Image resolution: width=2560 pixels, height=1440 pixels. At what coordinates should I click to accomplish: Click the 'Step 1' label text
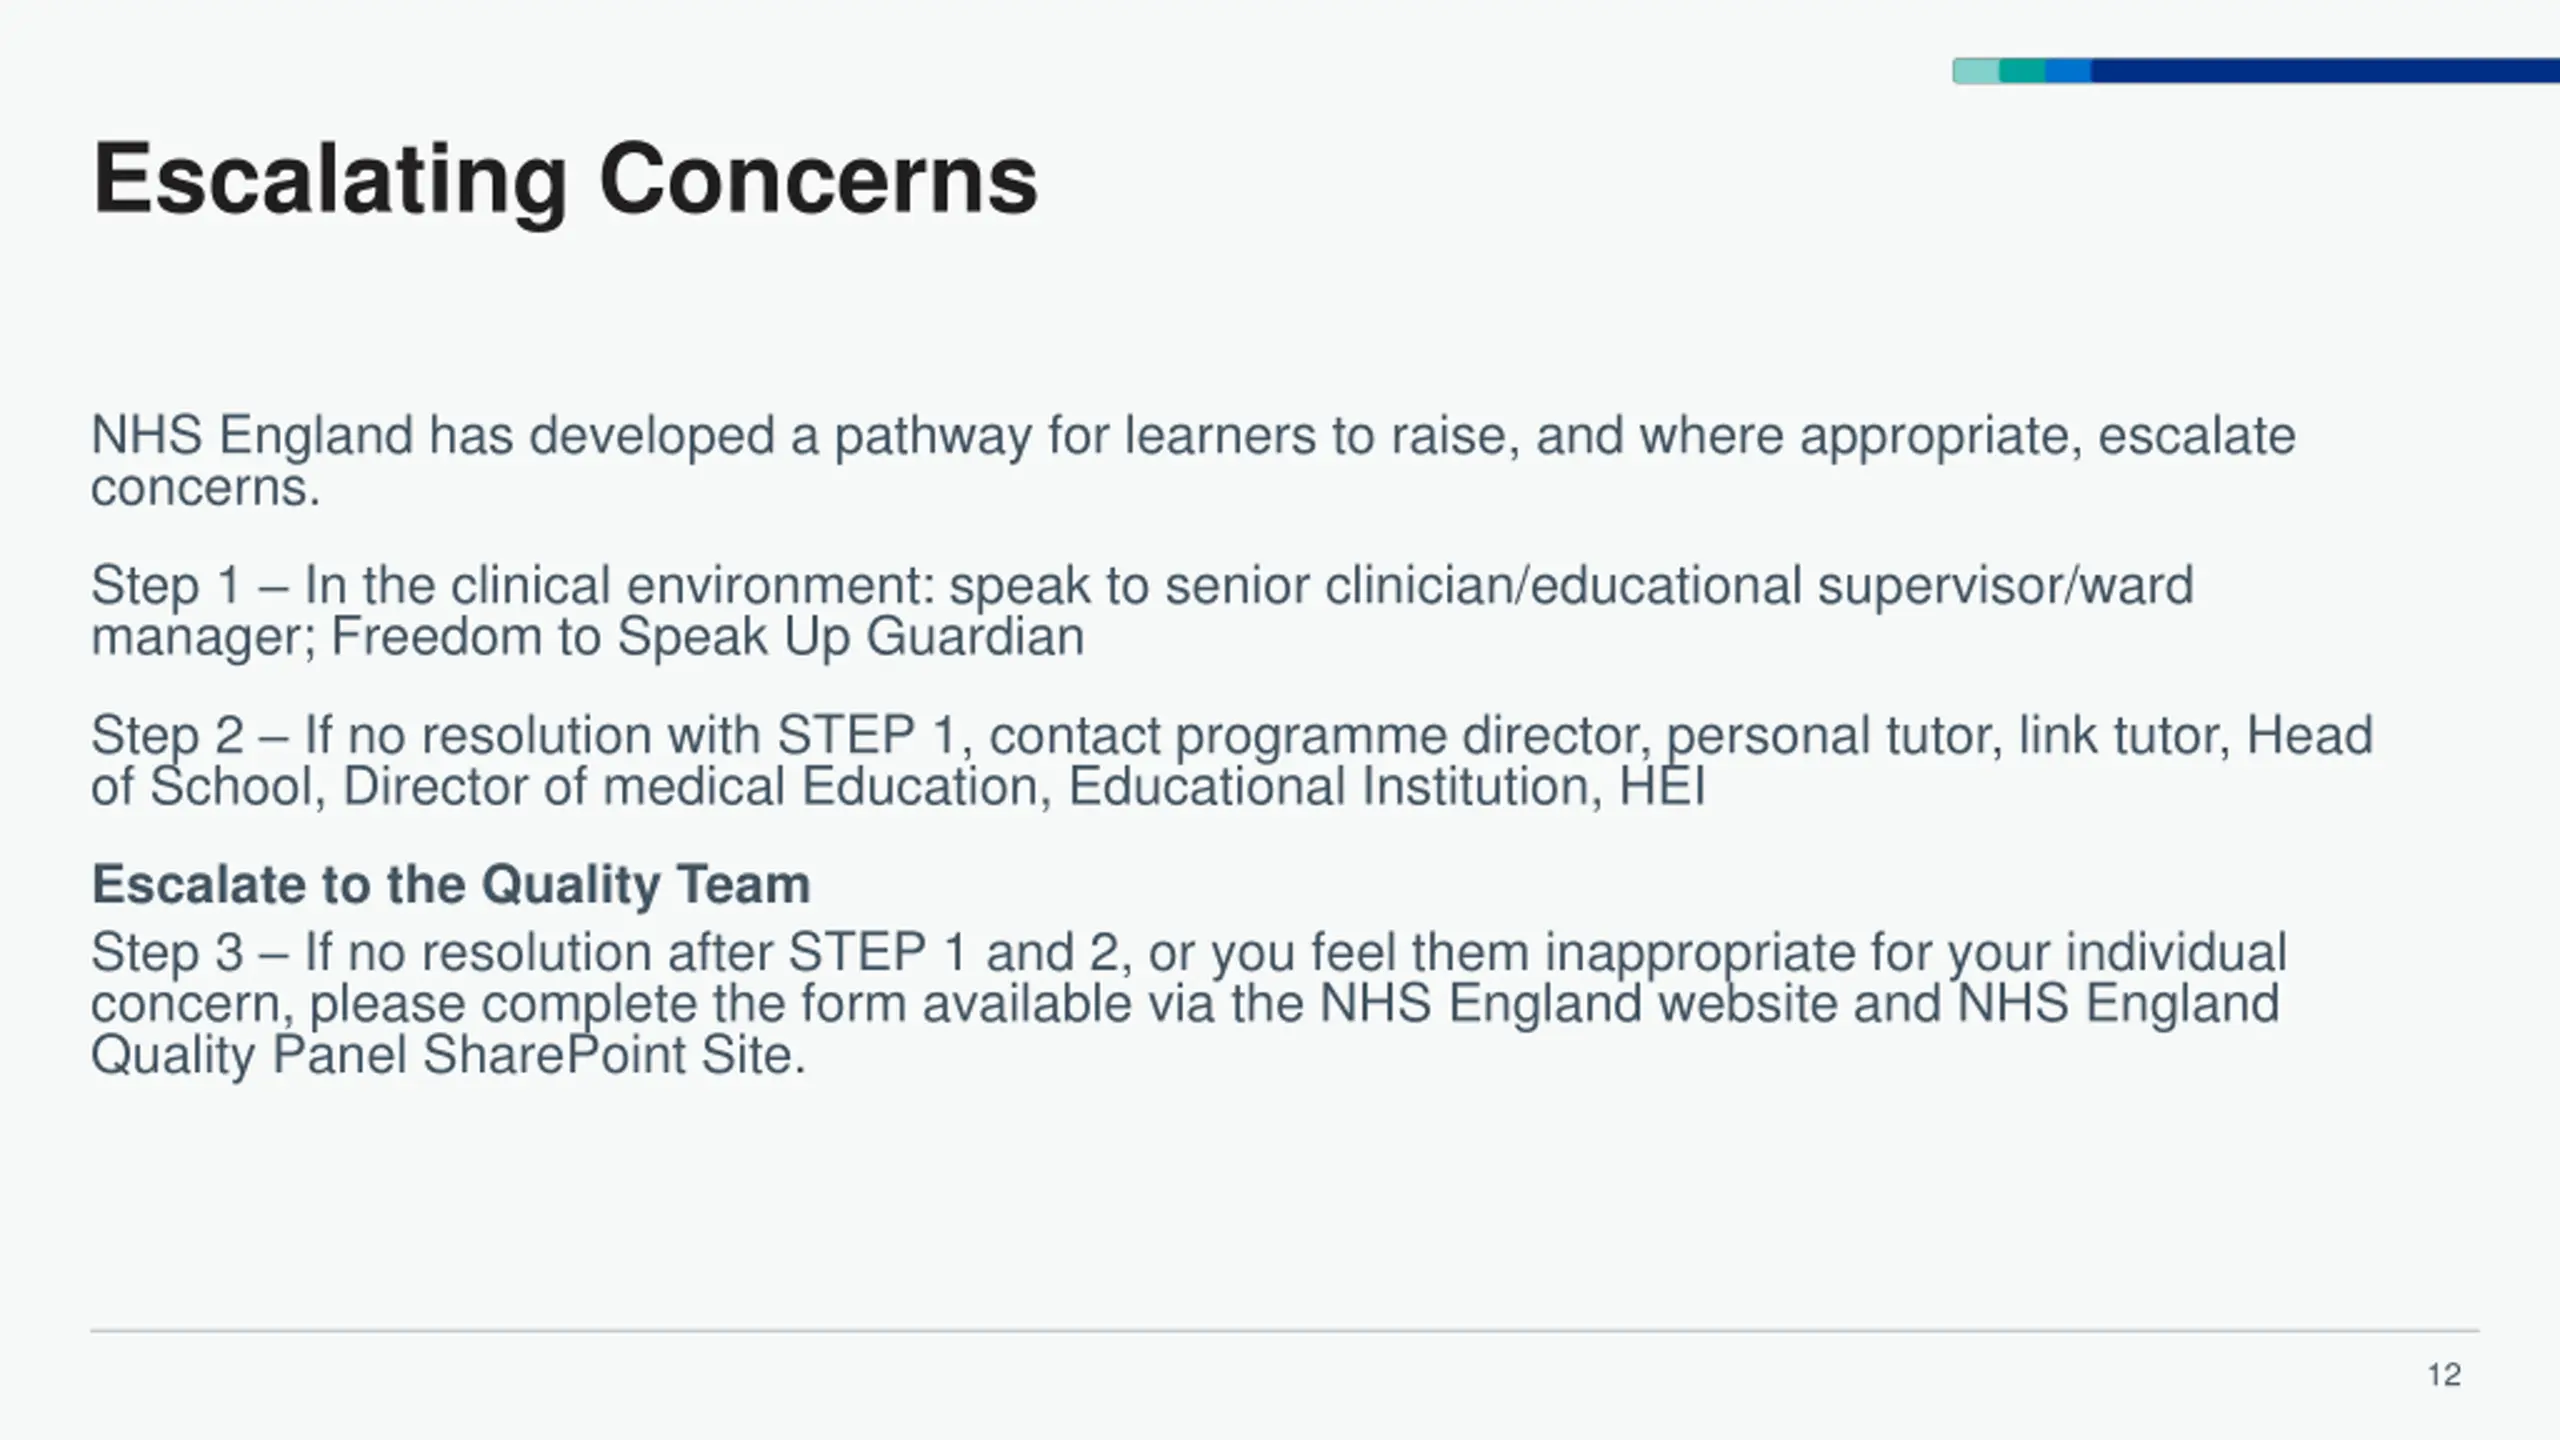coord(166,587)
